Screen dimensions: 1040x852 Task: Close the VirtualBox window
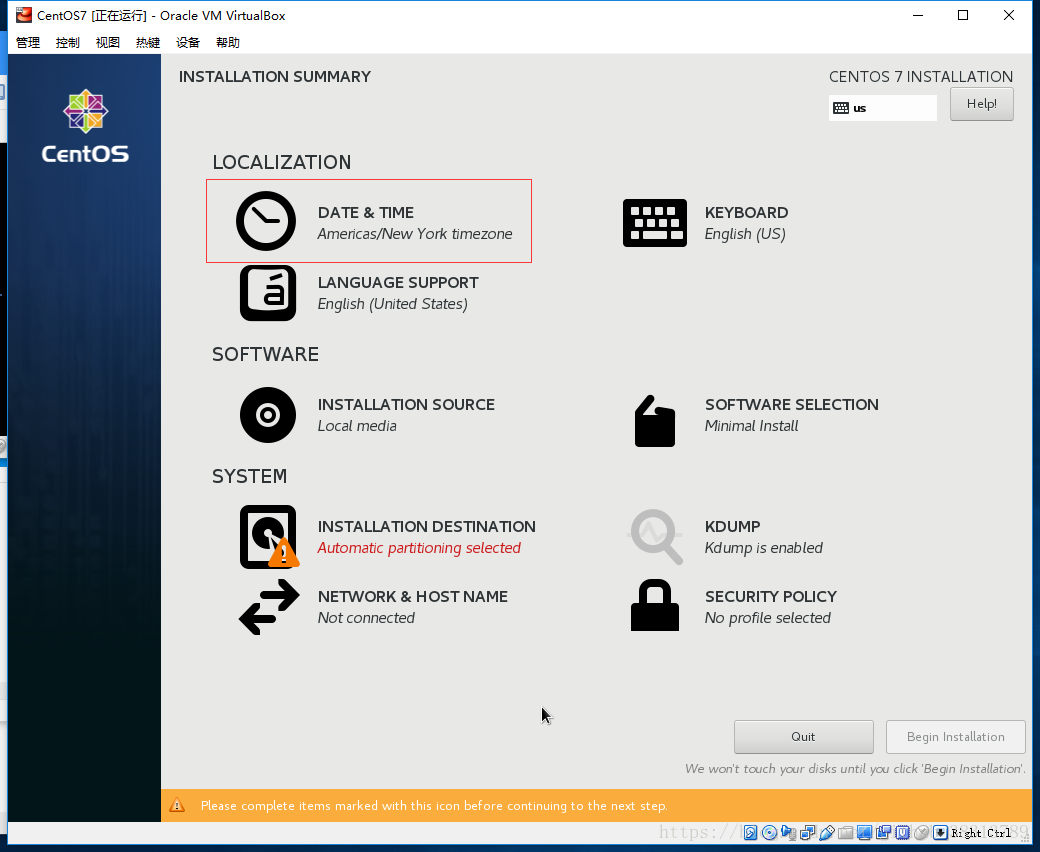[x=1009, y=15]
